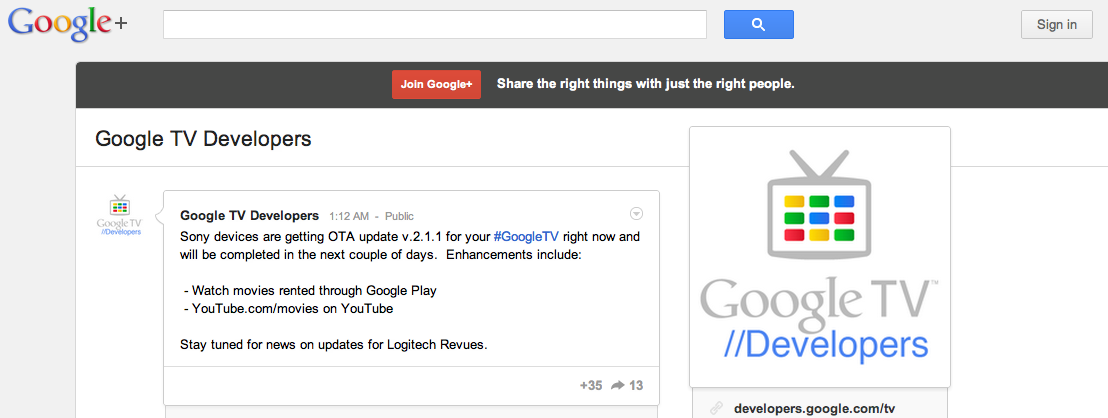1108x418 pixels.
Task: Click the Public visibility label on the post
Action: (399, 216)
